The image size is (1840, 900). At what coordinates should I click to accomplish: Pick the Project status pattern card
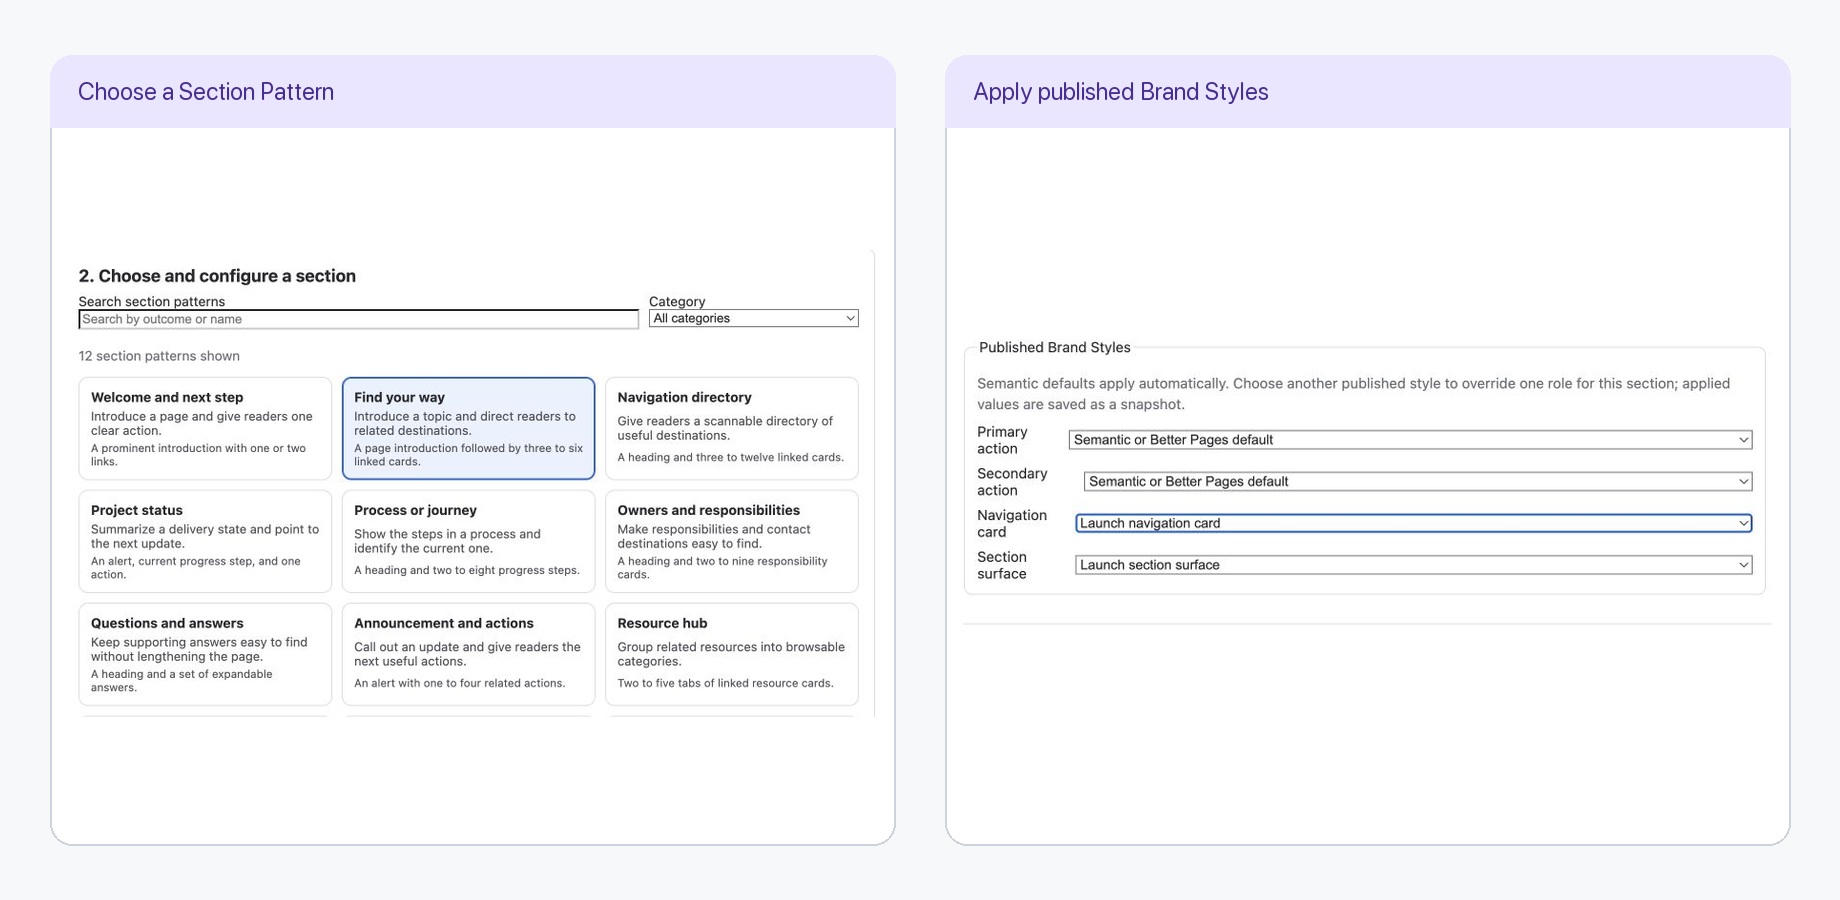205,541
